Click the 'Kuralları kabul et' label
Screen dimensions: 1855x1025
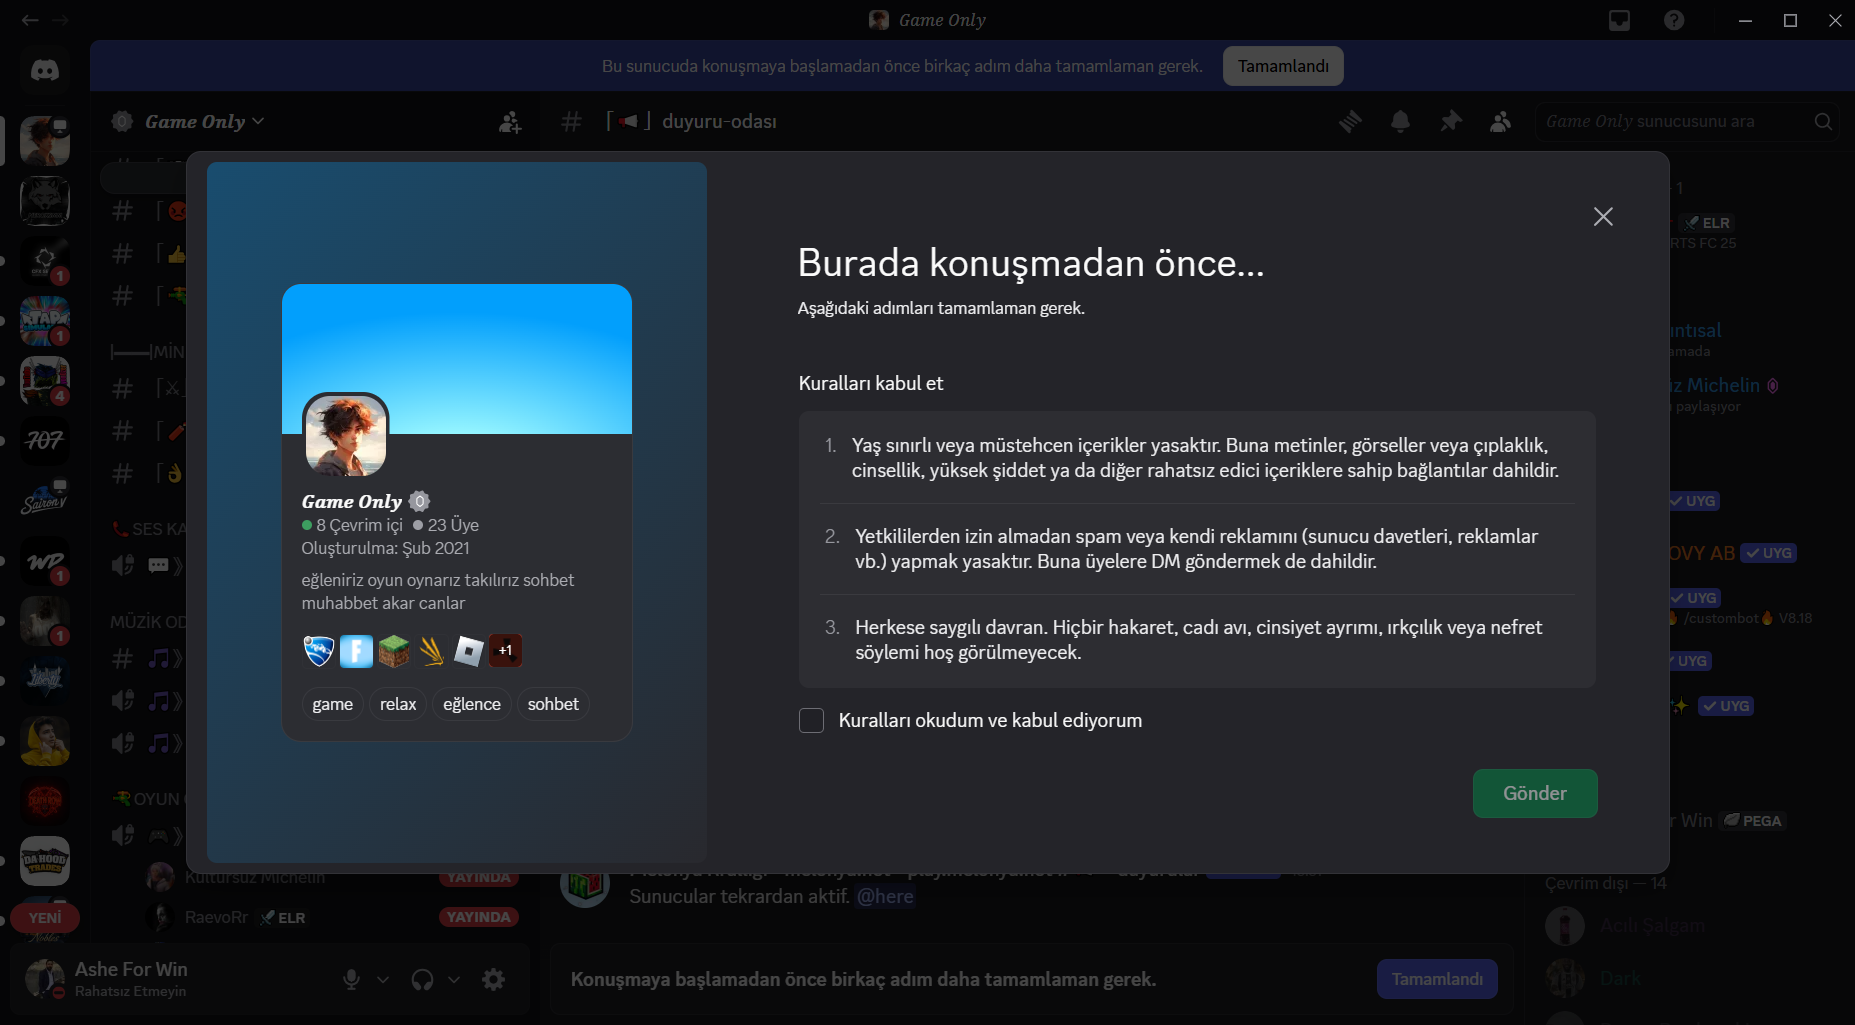point(871,383)
